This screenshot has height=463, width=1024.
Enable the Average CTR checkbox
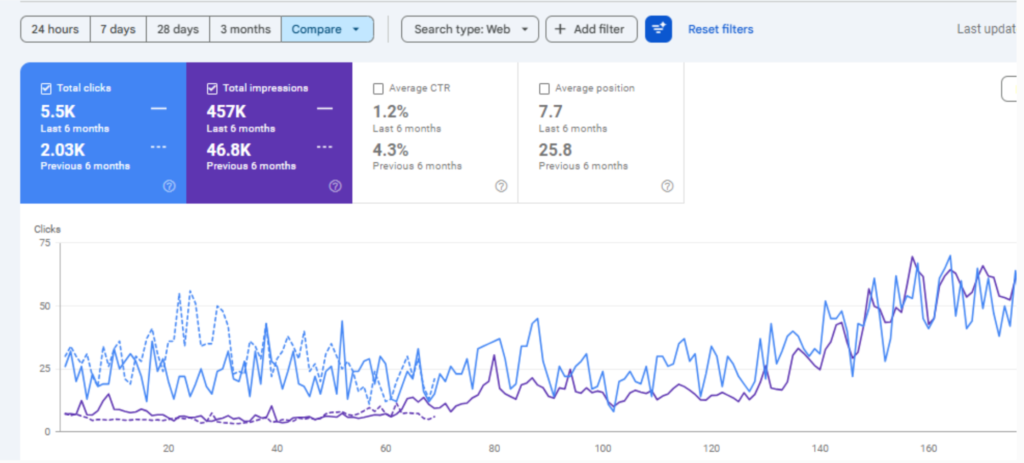(x=379, y=88)
